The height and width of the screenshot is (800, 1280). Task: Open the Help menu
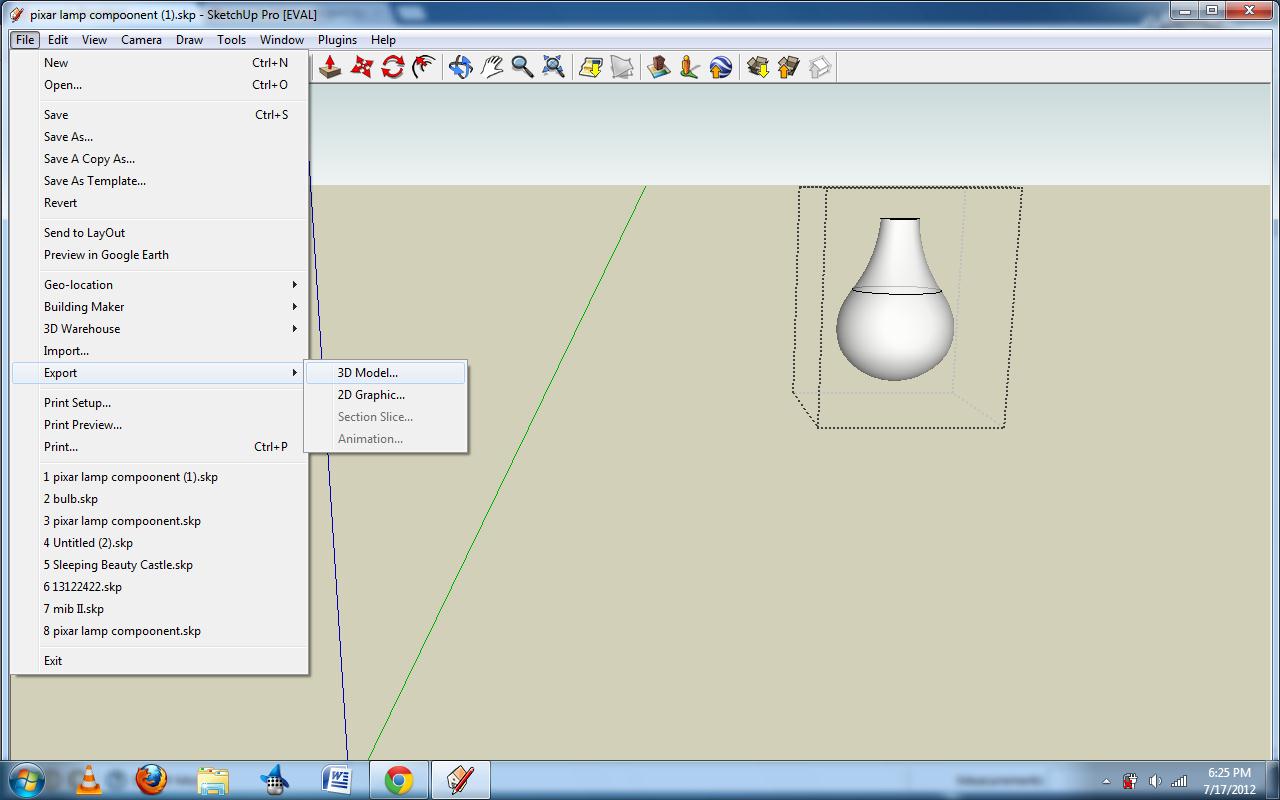tap(383, 40)
